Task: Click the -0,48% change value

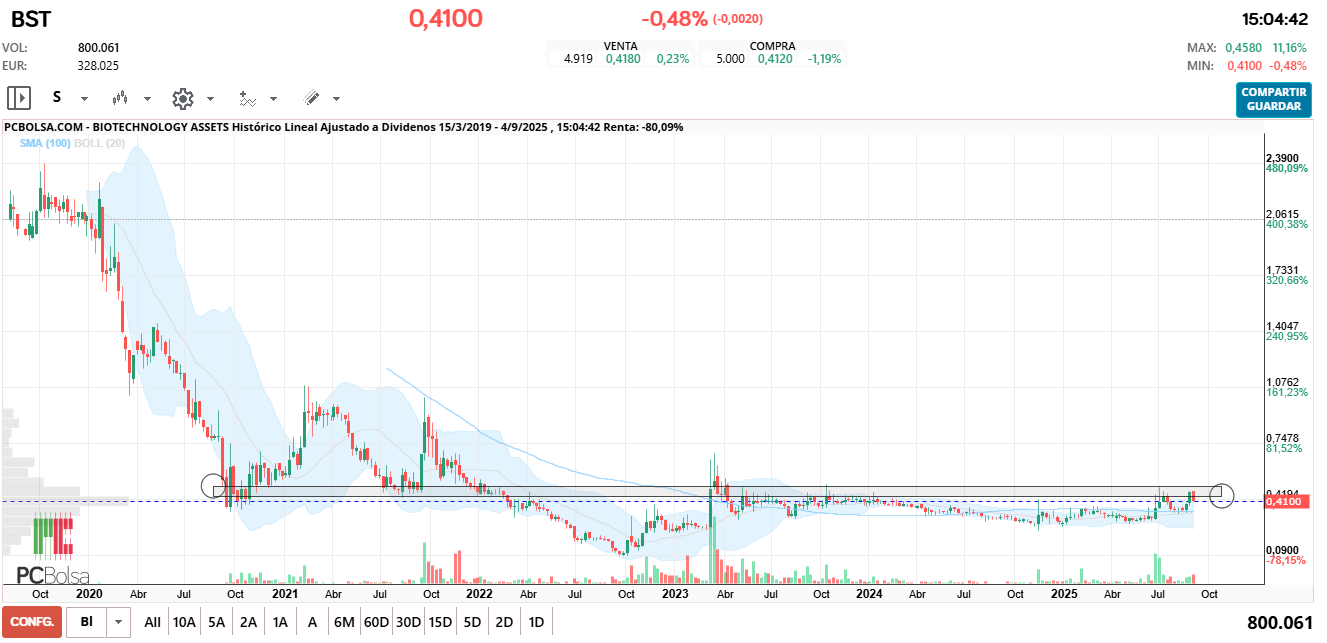Action: (x=674, y=19)
